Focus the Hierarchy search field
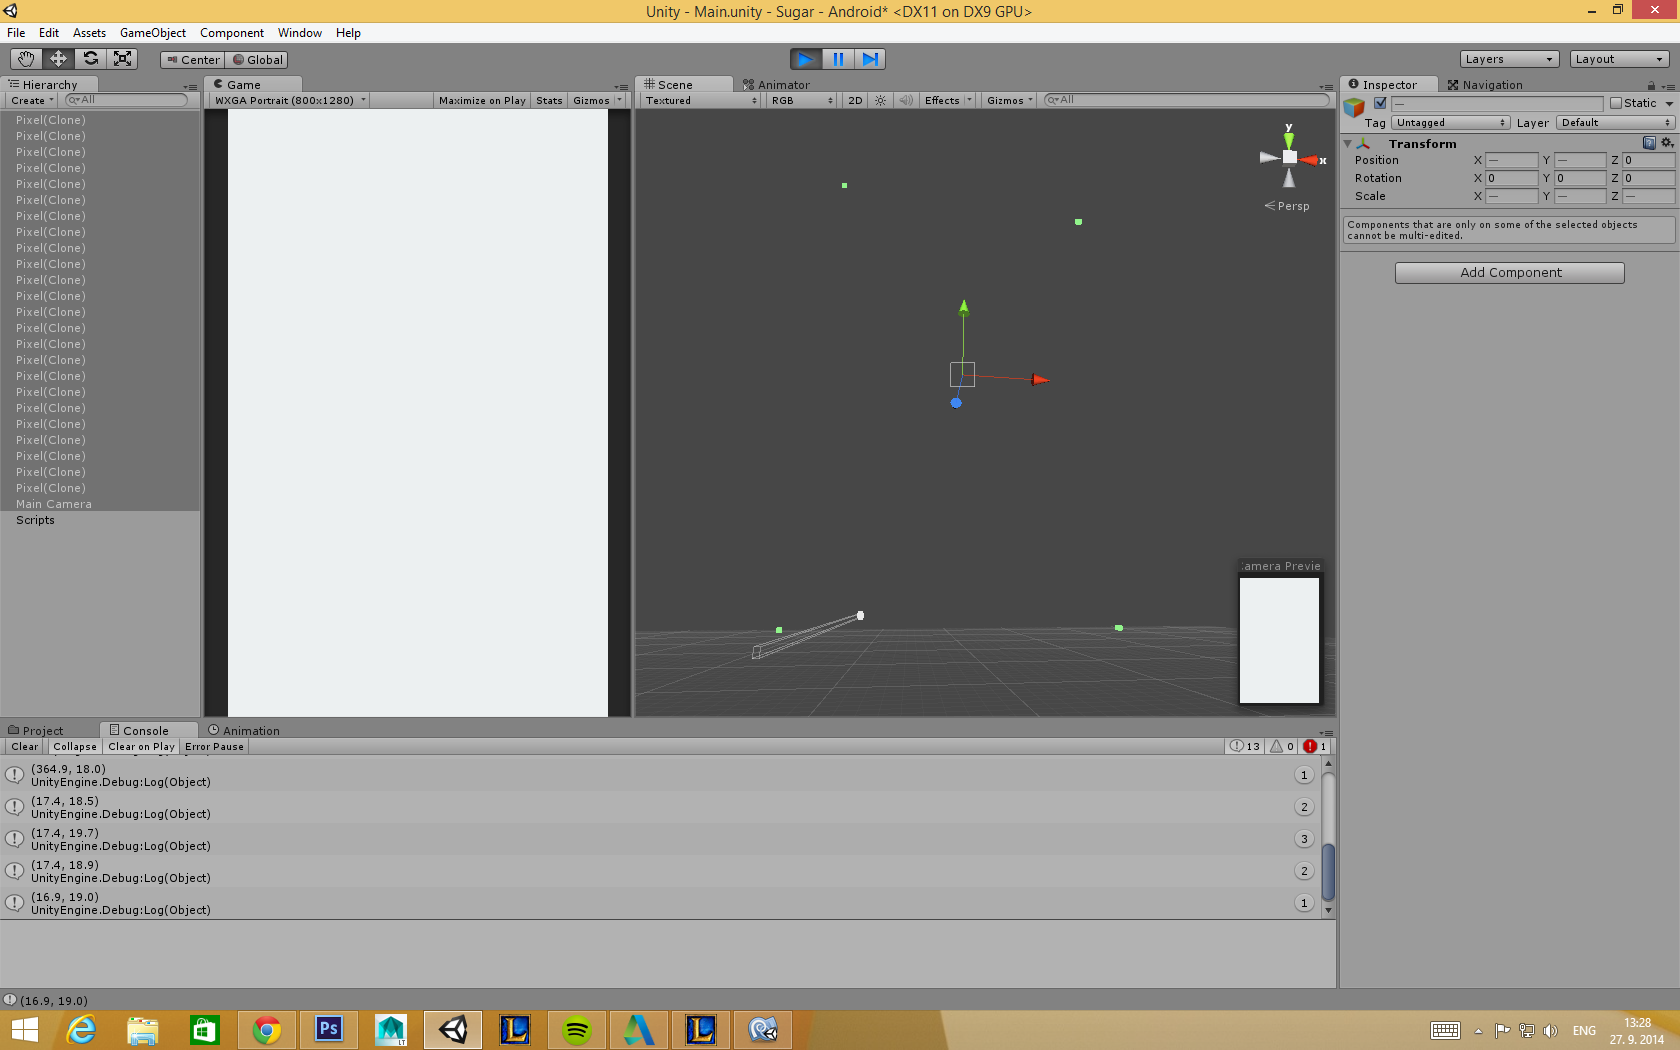The height and width of the screenshot is (1050, 1680). pos(126,100)
